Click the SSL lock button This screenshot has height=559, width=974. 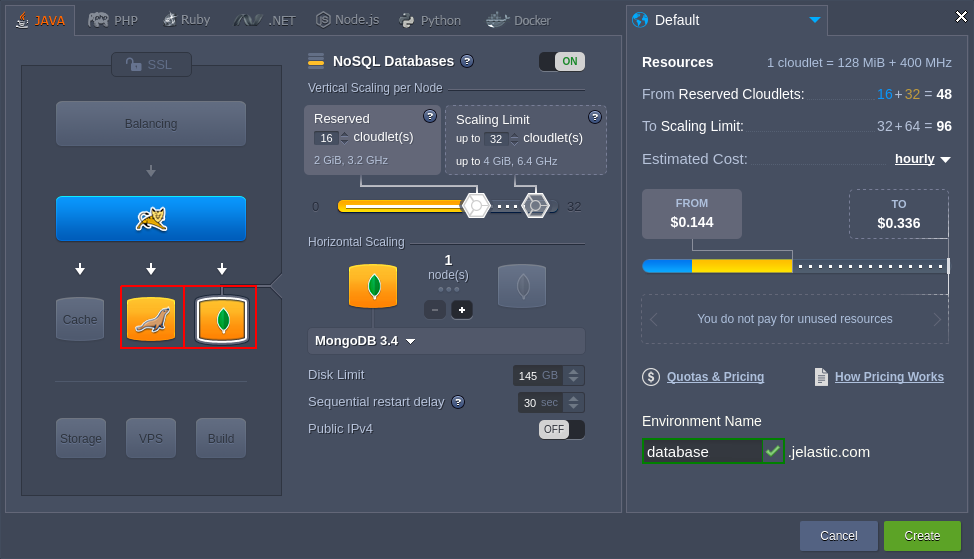coord(151,65)
